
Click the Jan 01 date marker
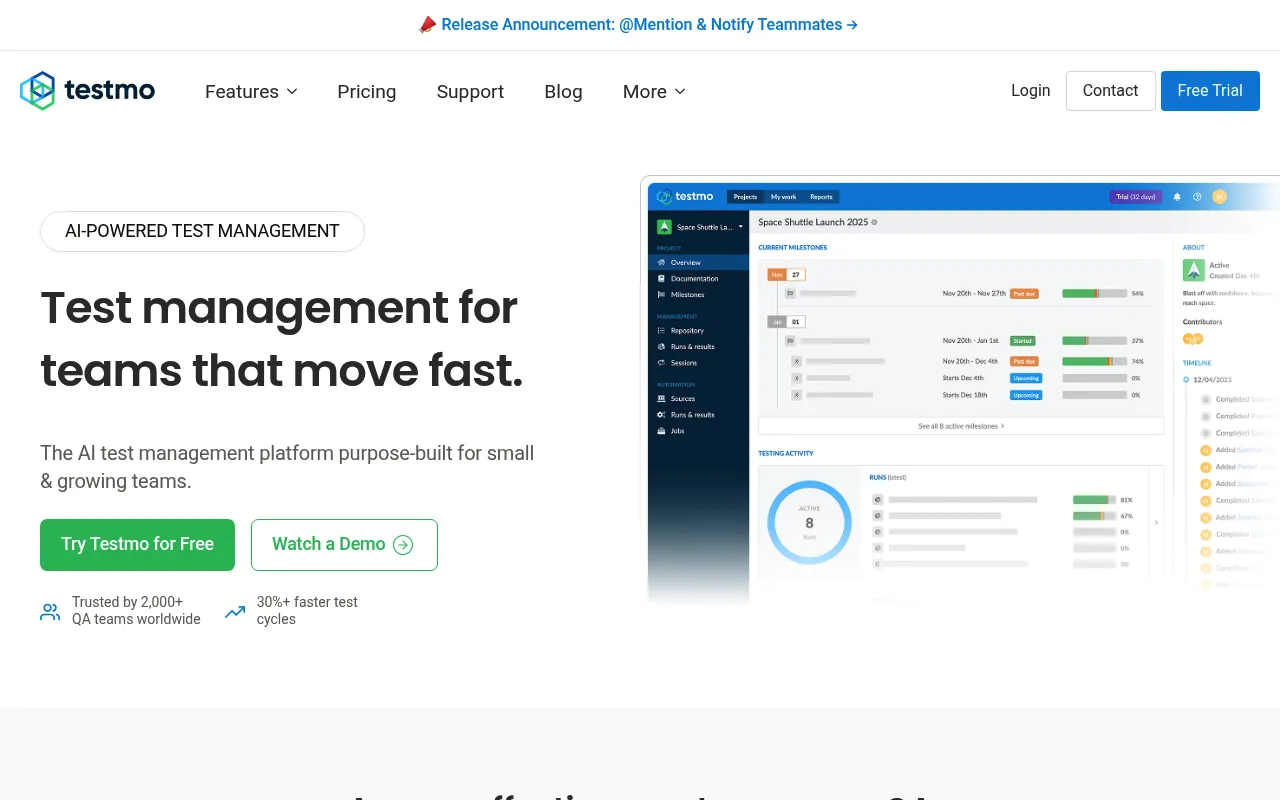pyautogui.click(x=786, y=322)
